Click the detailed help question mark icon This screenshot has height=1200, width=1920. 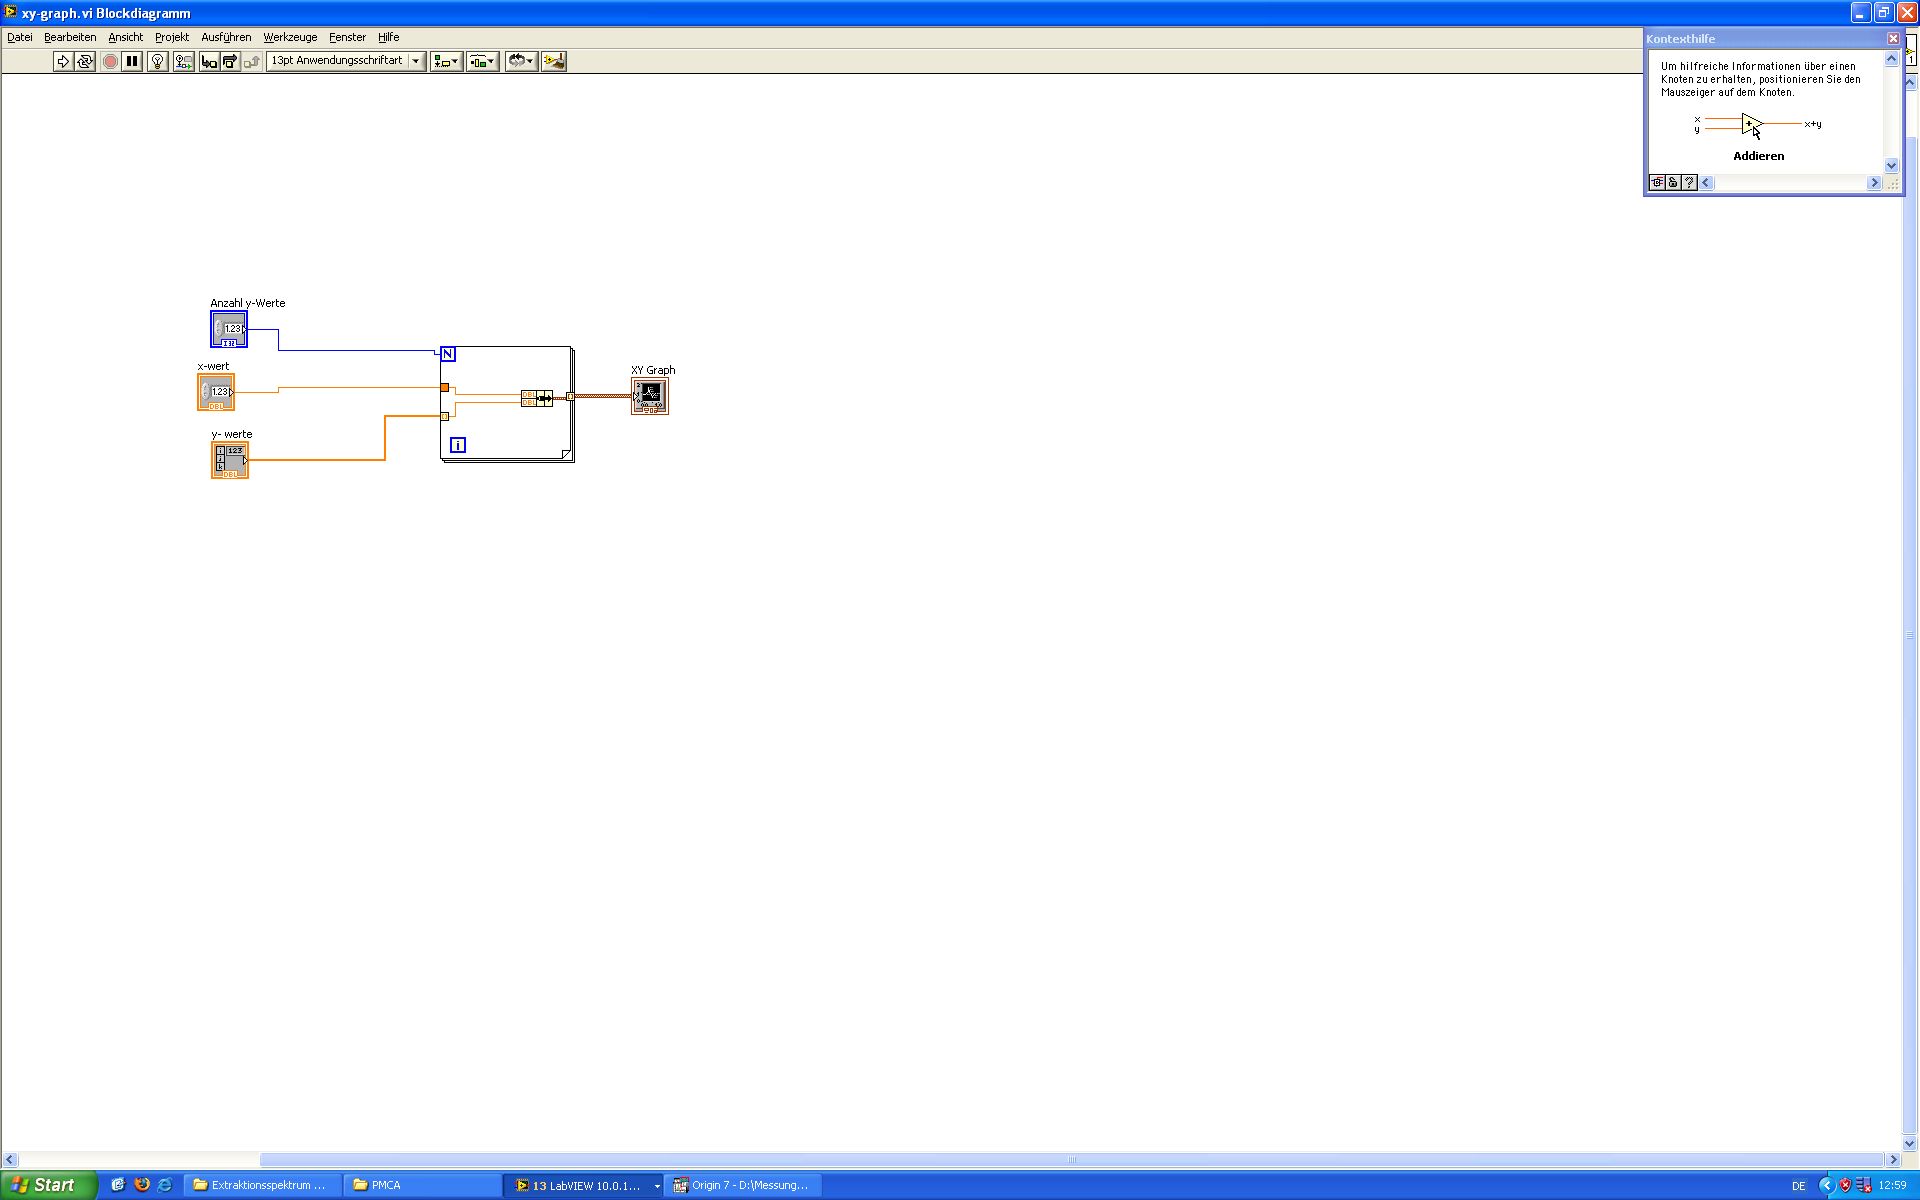click(x=1689, y=183)
